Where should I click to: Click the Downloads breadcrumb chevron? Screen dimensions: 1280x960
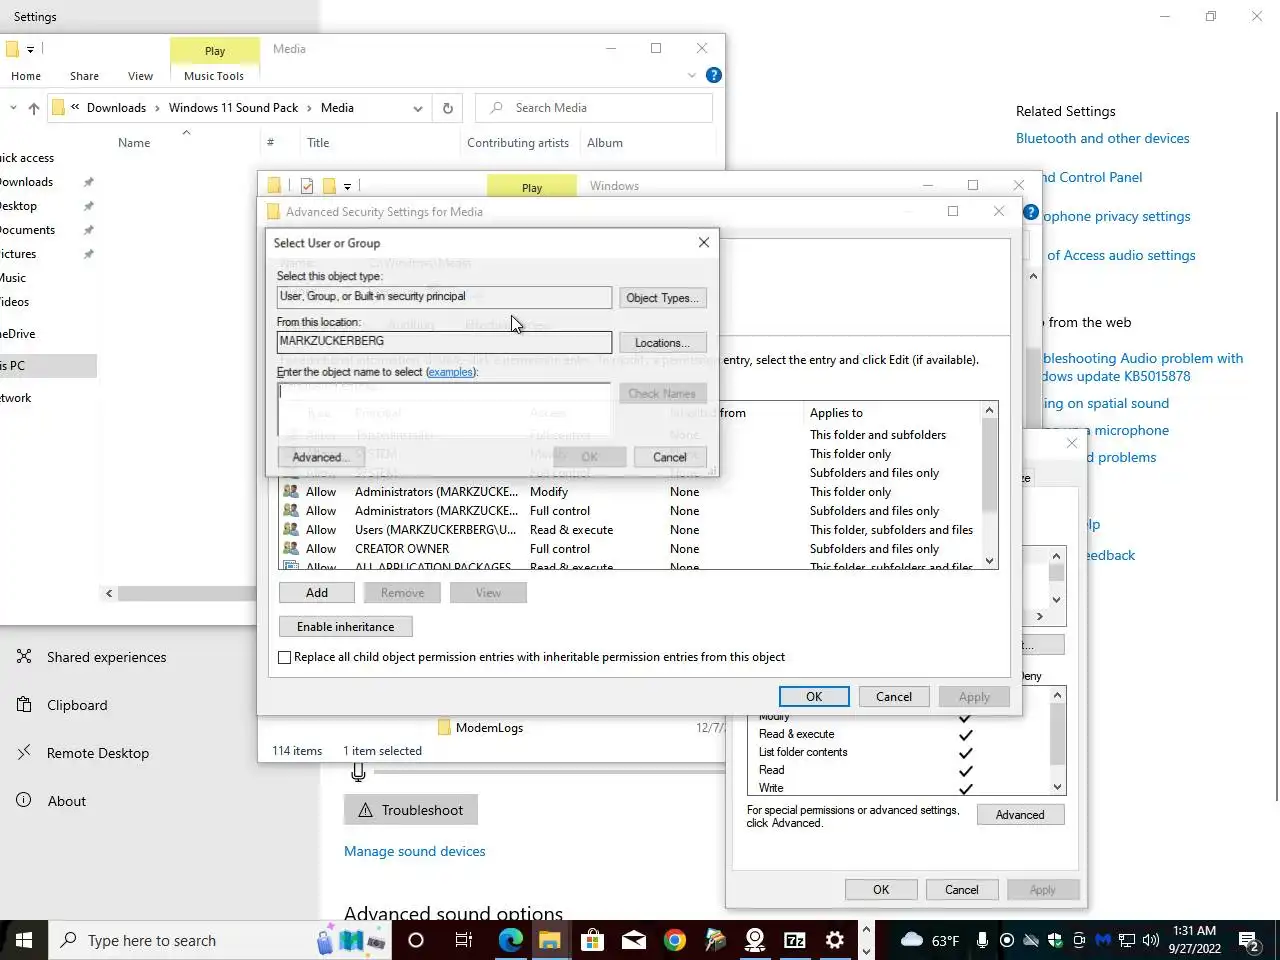[157, 108]
